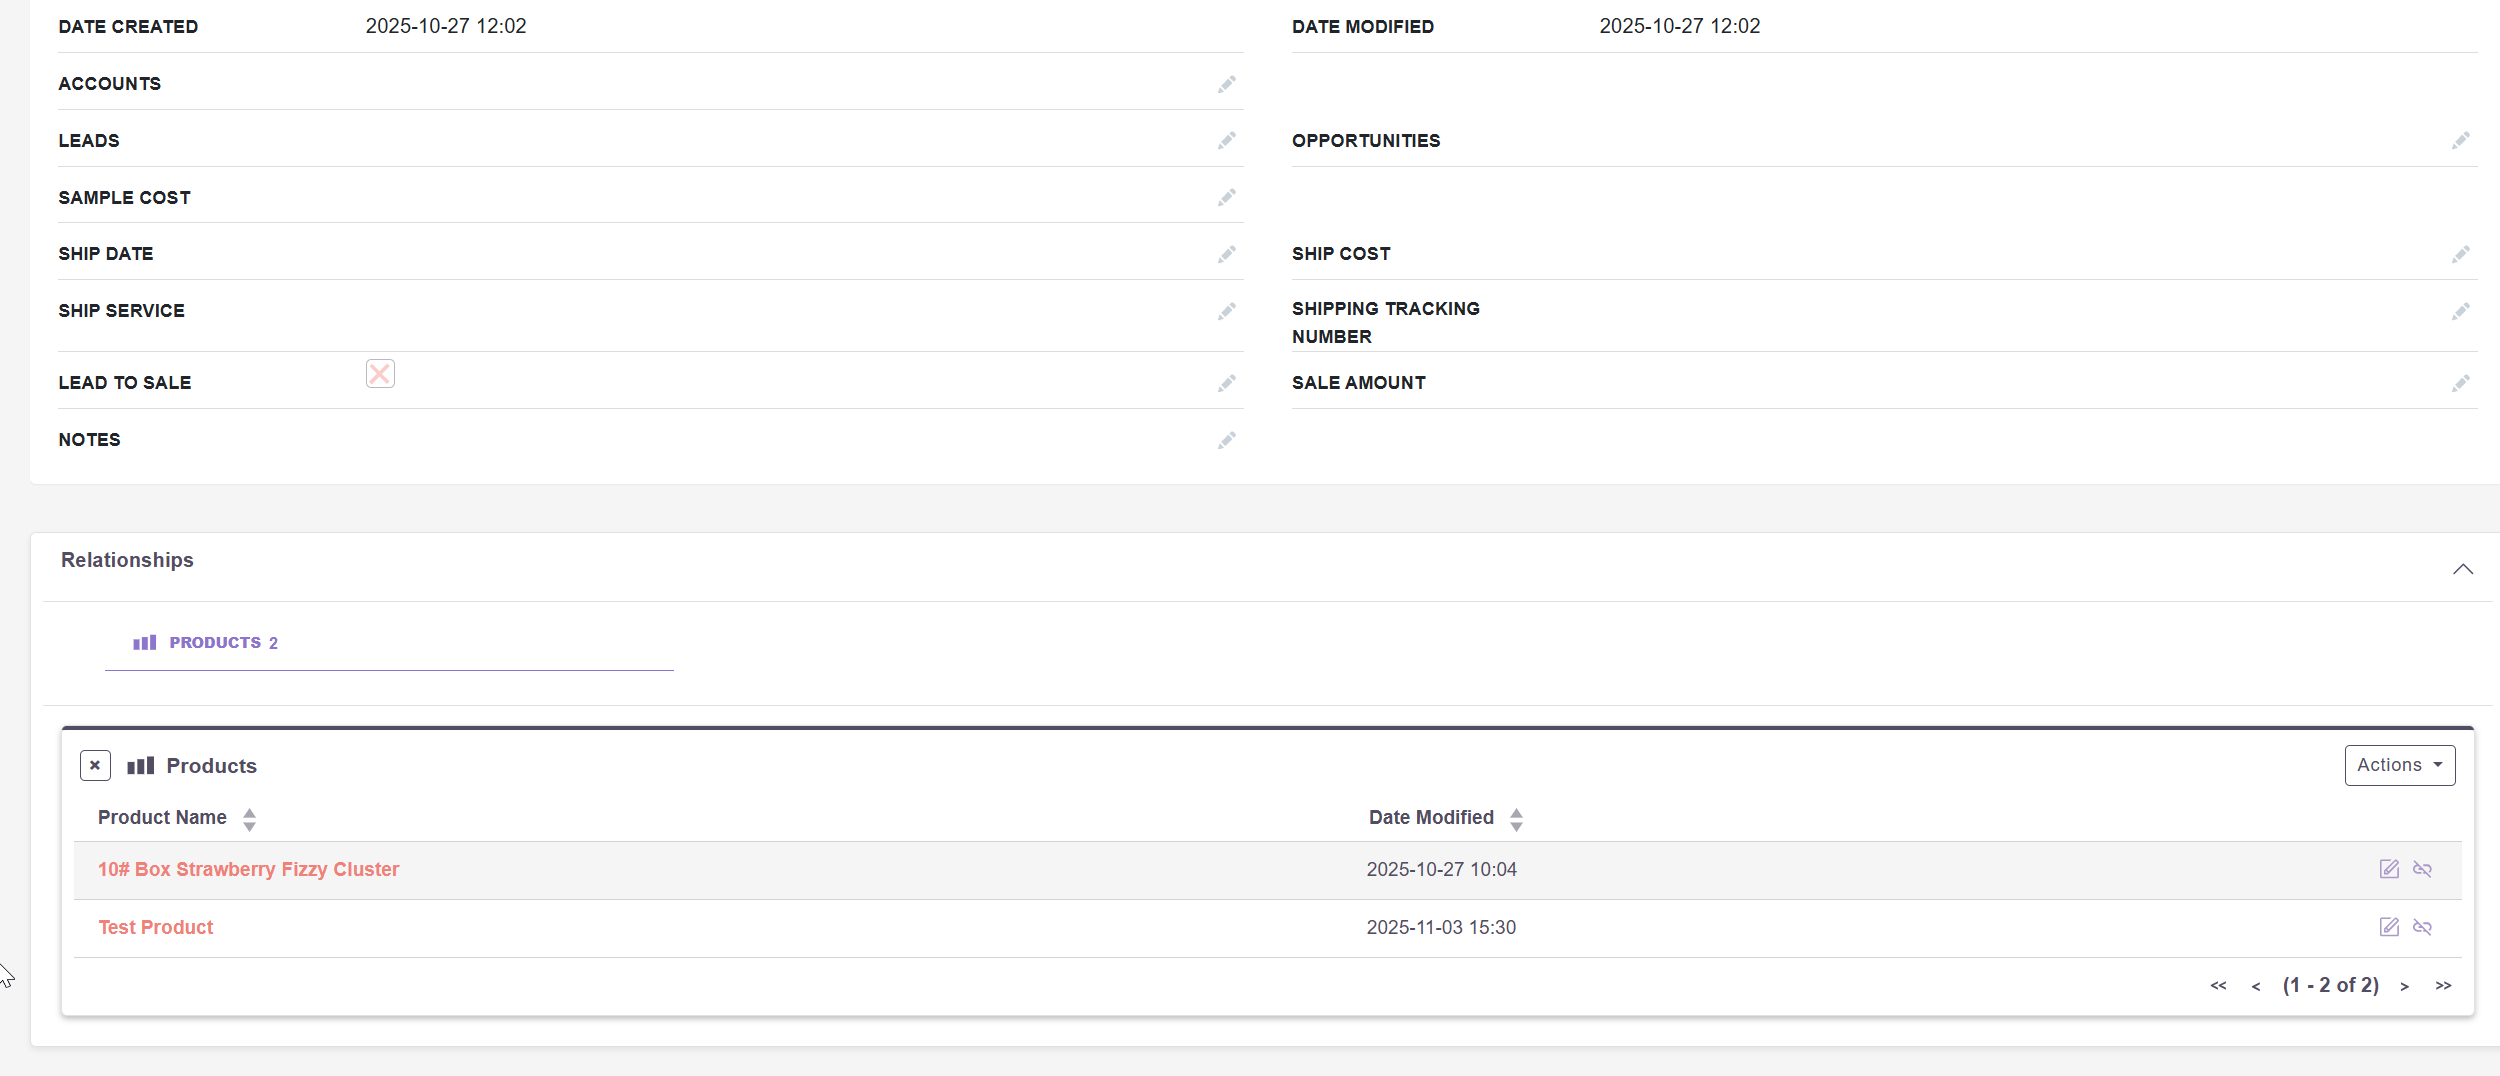Click the Sample Cost pencil edit icon
This screenshot has width=2500, height=1076.
click(x=1226, y=198)
